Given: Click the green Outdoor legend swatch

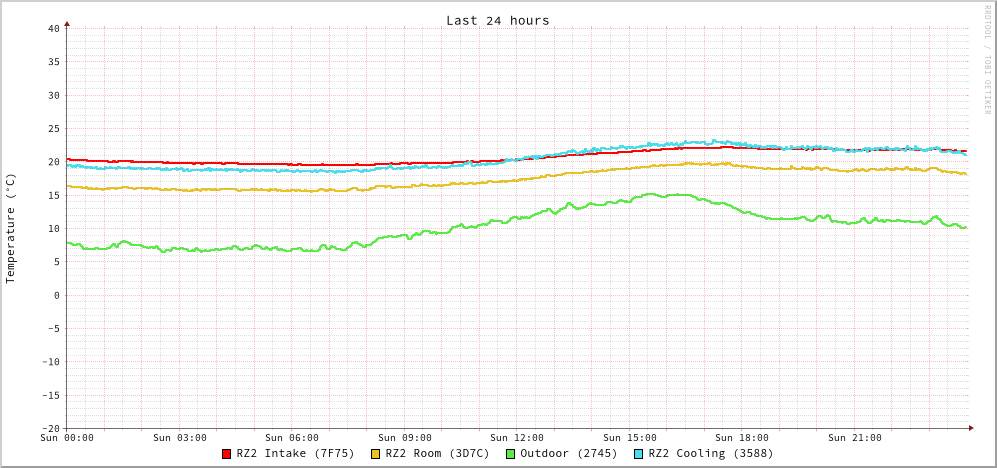Looking at the screenshot, I should (510, 454).
